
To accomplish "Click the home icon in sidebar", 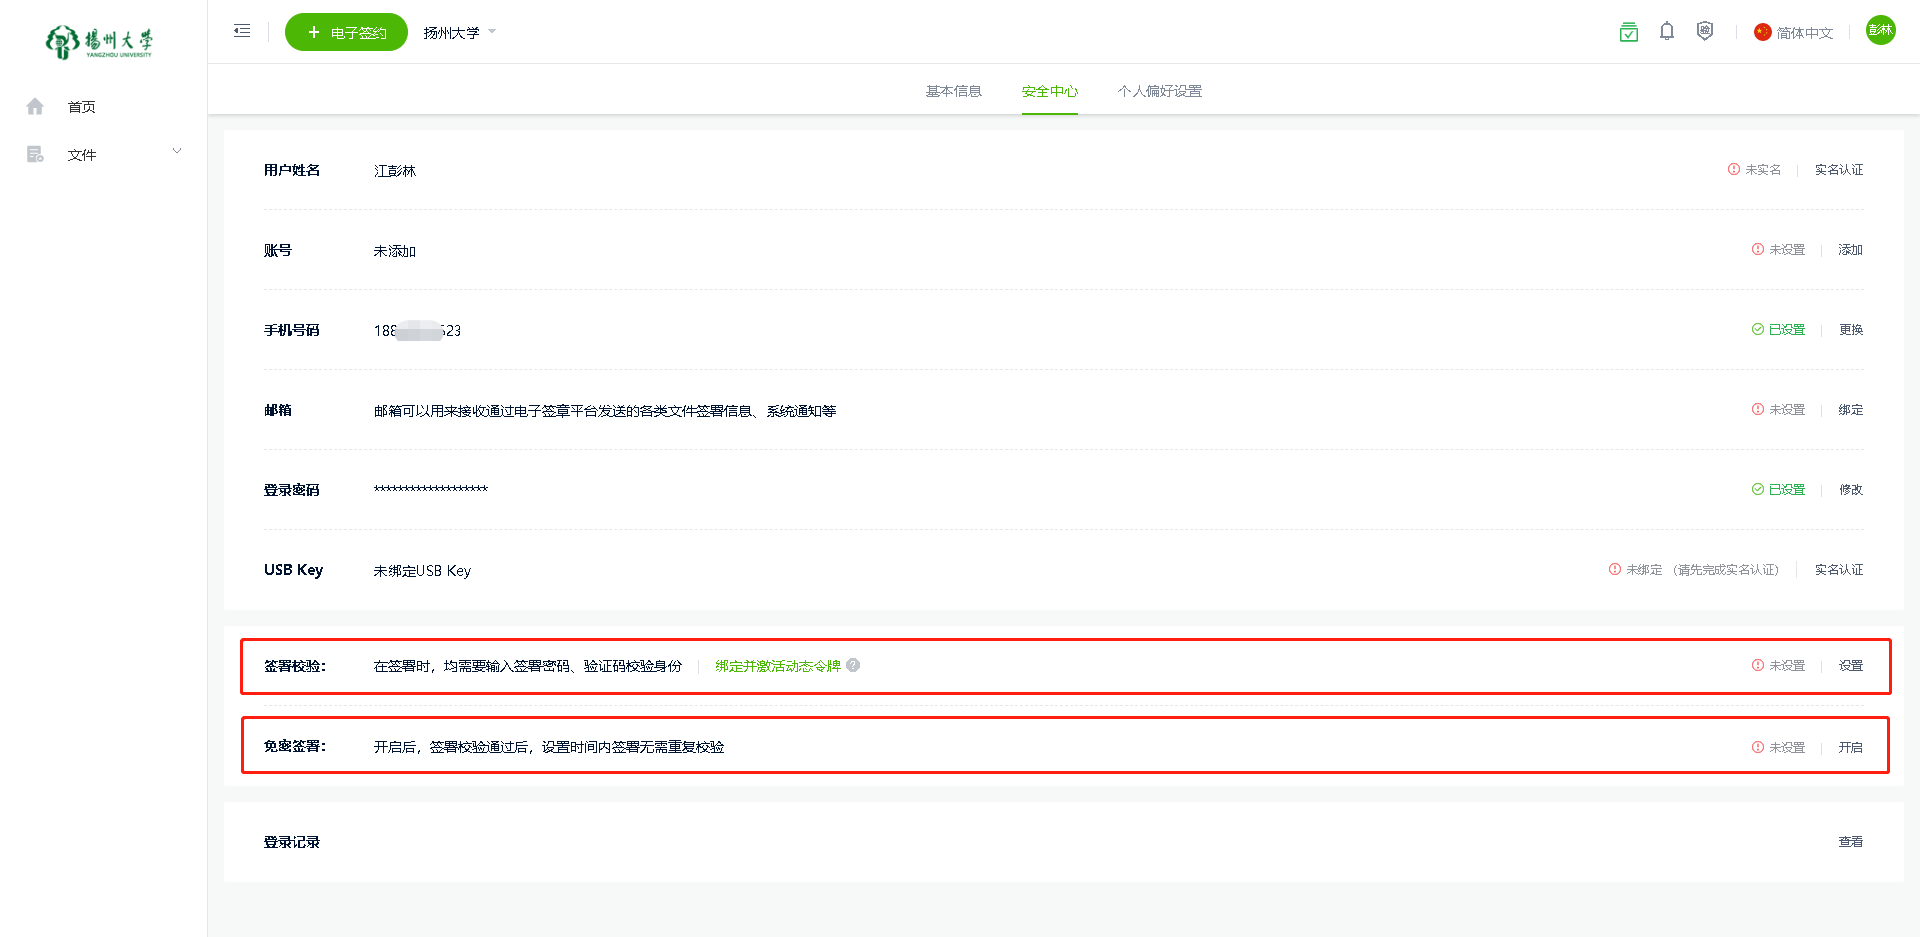I will pos(35,107).
